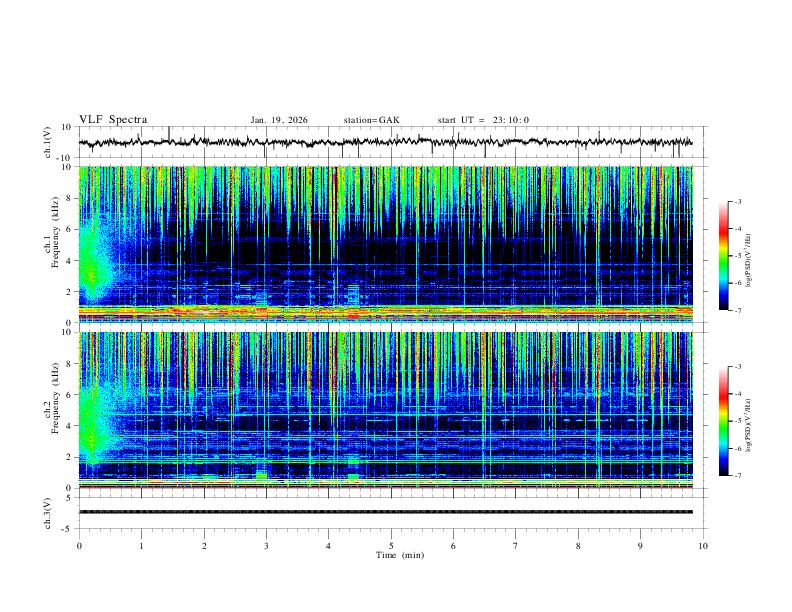The image size is (792, 612).
Task: Click the ch.1 frequency spectrogram panel
Action: 385,244
